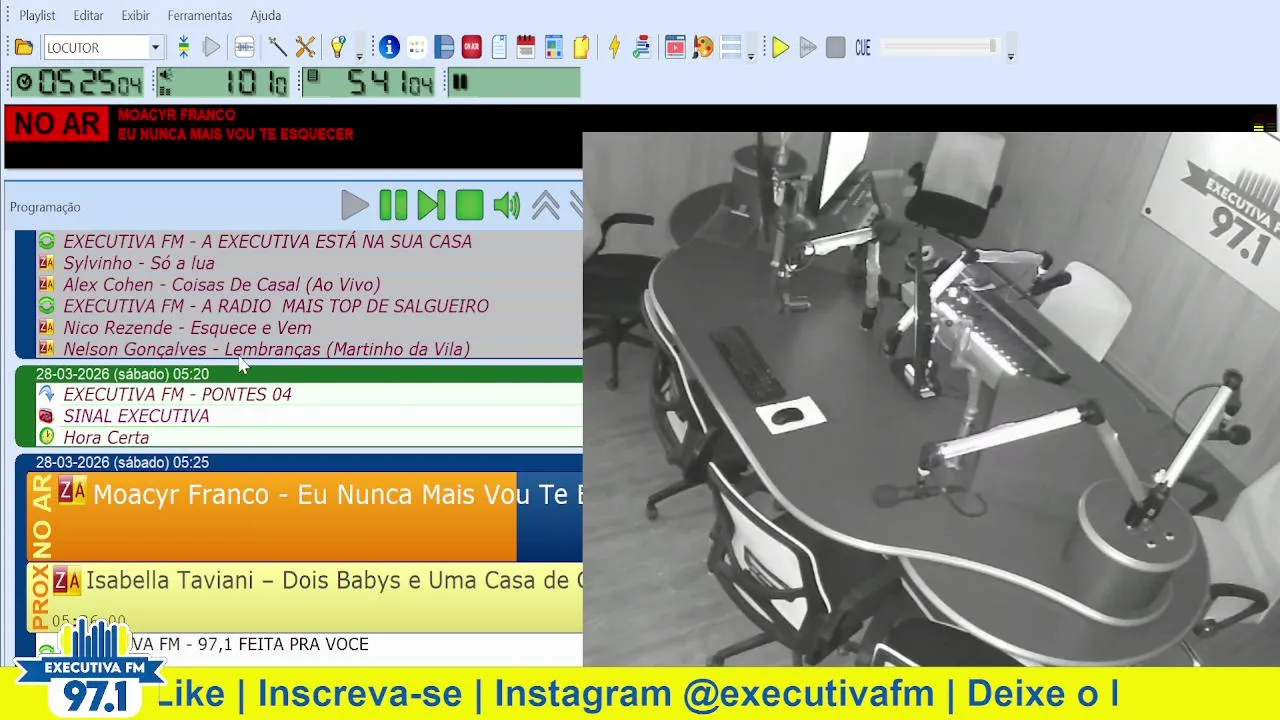Open the waveform editor icon
Viewport: 1280px width, 720px height.
[244, 47]
